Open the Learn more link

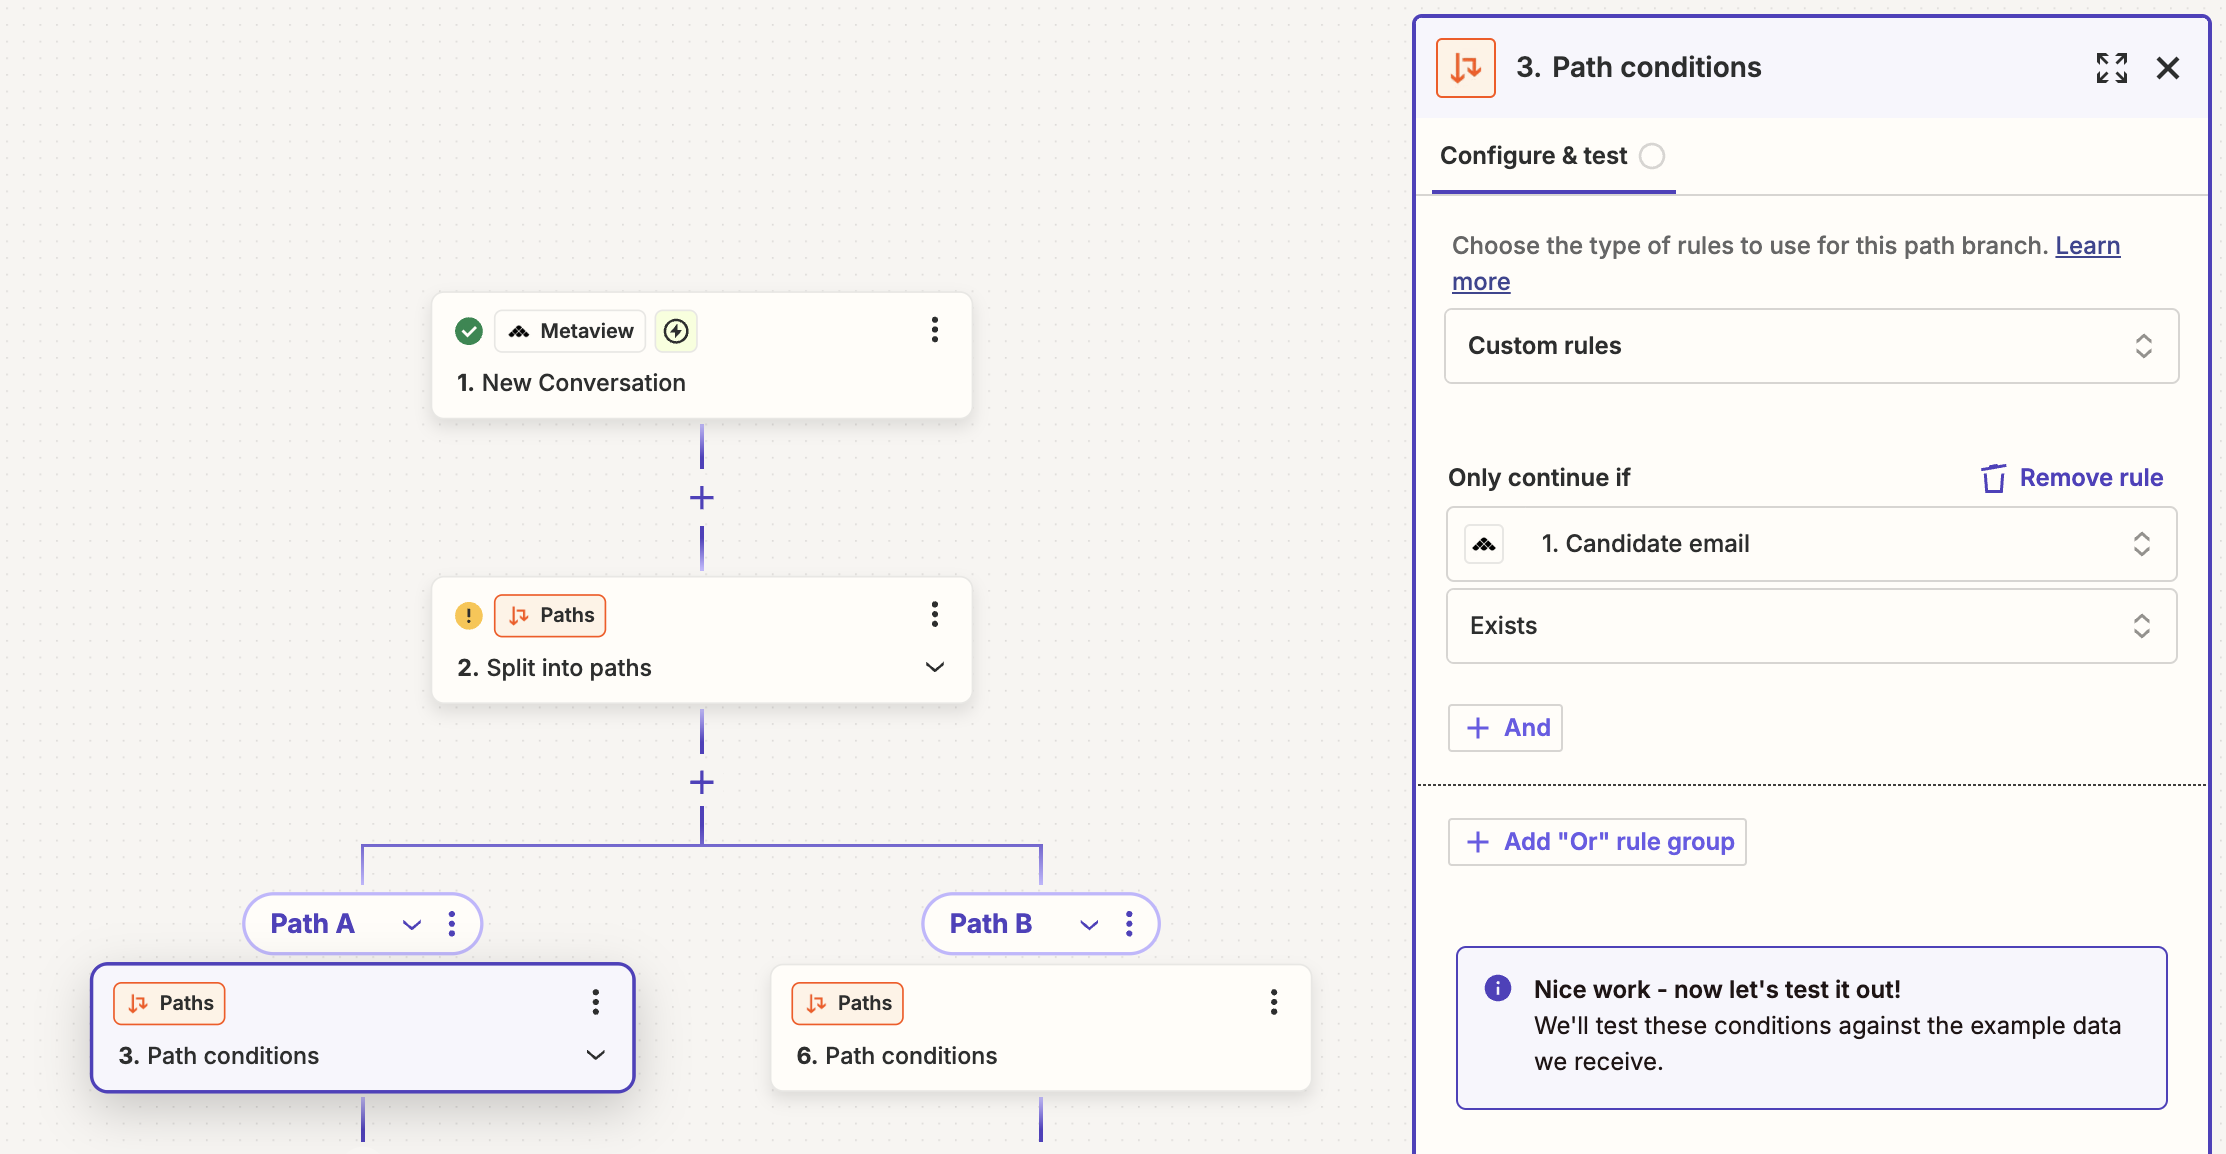[x=2087, y=246]
